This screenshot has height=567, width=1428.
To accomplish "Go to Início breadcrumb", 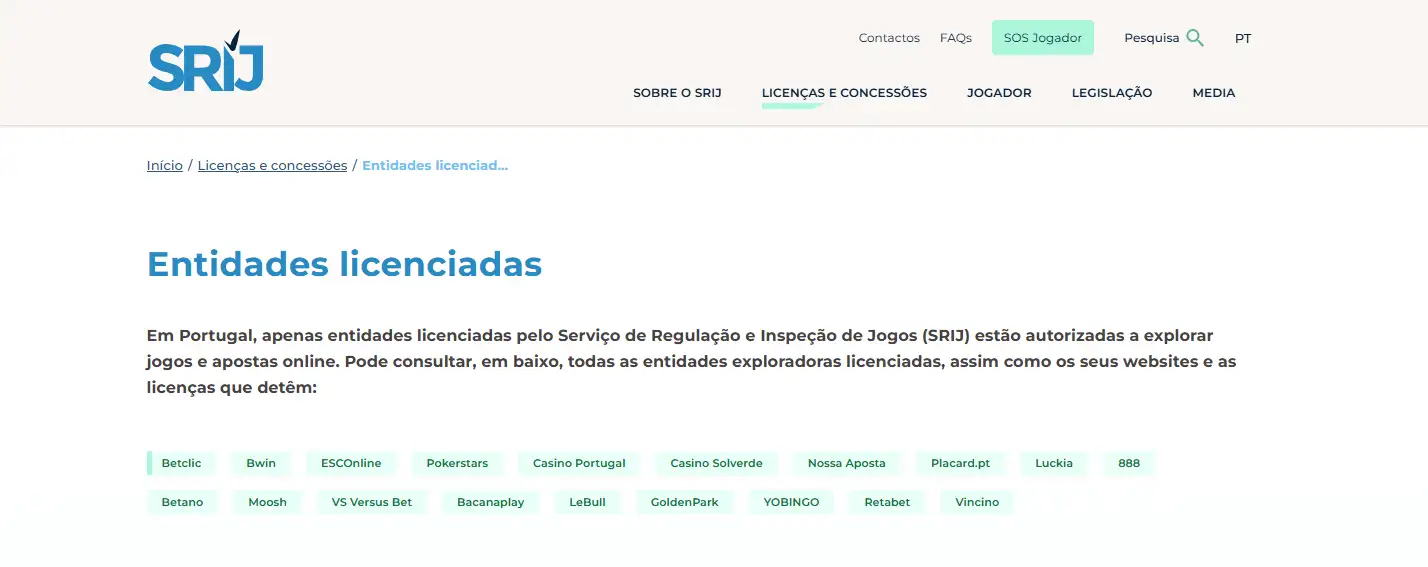I will click(x=165, y=165).
